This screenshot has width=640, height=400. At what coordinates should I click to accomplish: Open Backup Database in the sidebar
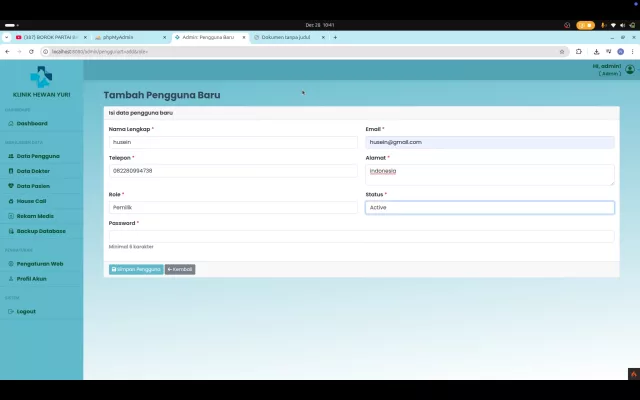[41, 231]
